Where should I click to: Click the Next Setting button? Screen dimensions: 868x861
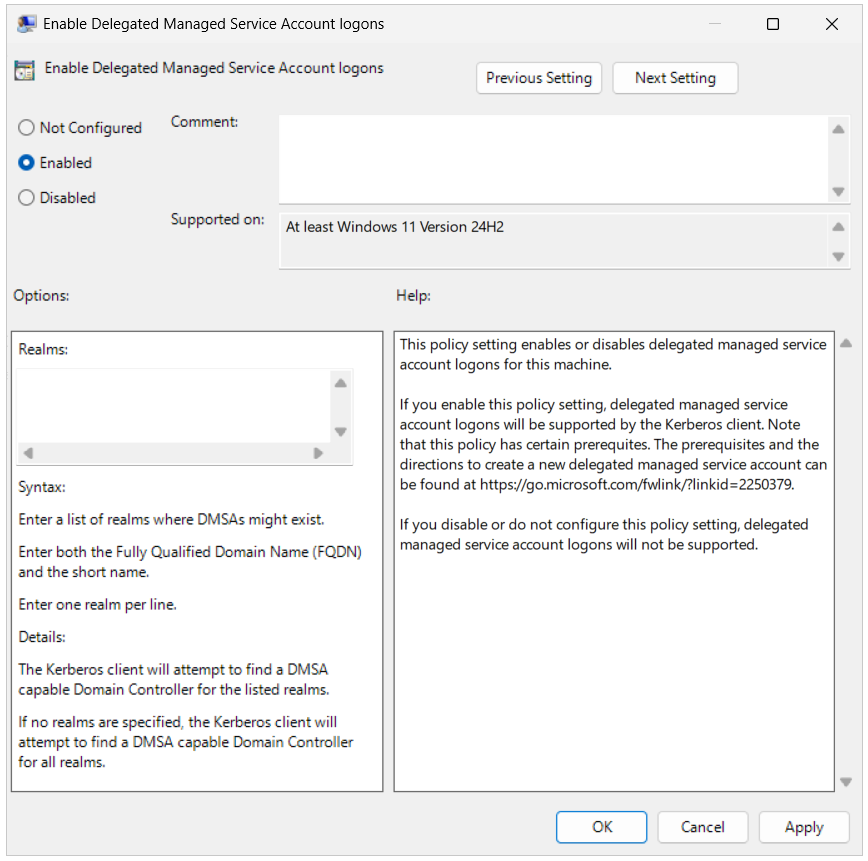(675, 77)
